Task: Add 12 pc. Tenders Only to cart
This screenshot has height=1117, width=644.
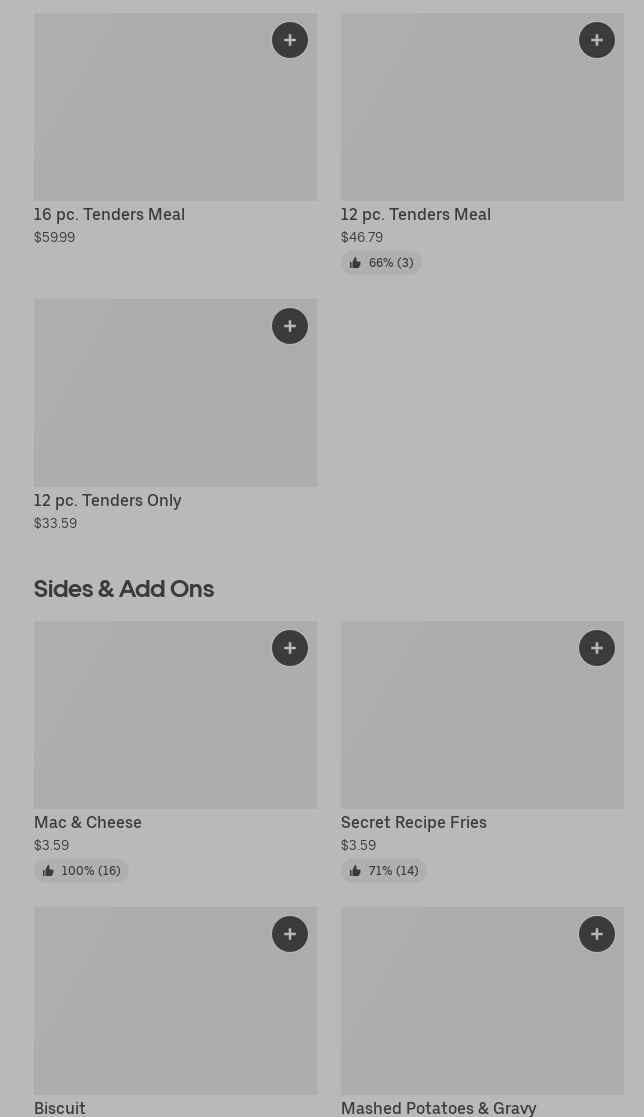Action: tap(290, 326)
